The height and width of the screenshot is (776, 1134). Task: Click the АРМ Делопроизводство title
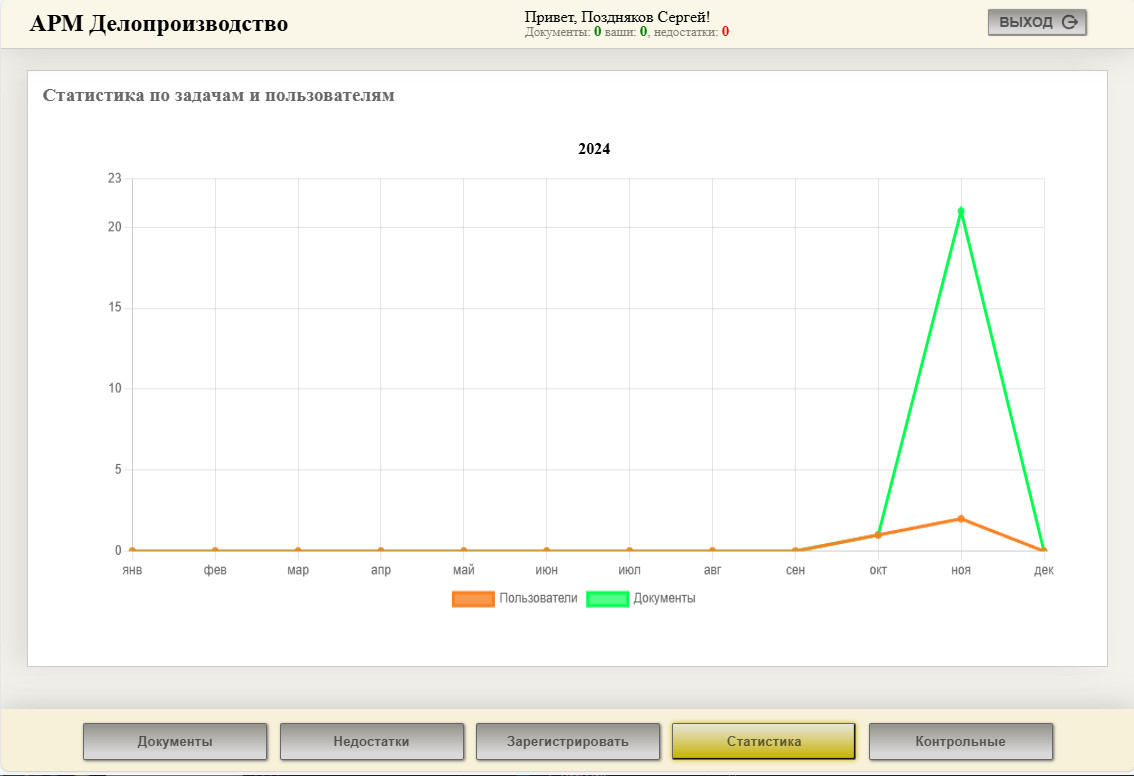pos(158,24)
